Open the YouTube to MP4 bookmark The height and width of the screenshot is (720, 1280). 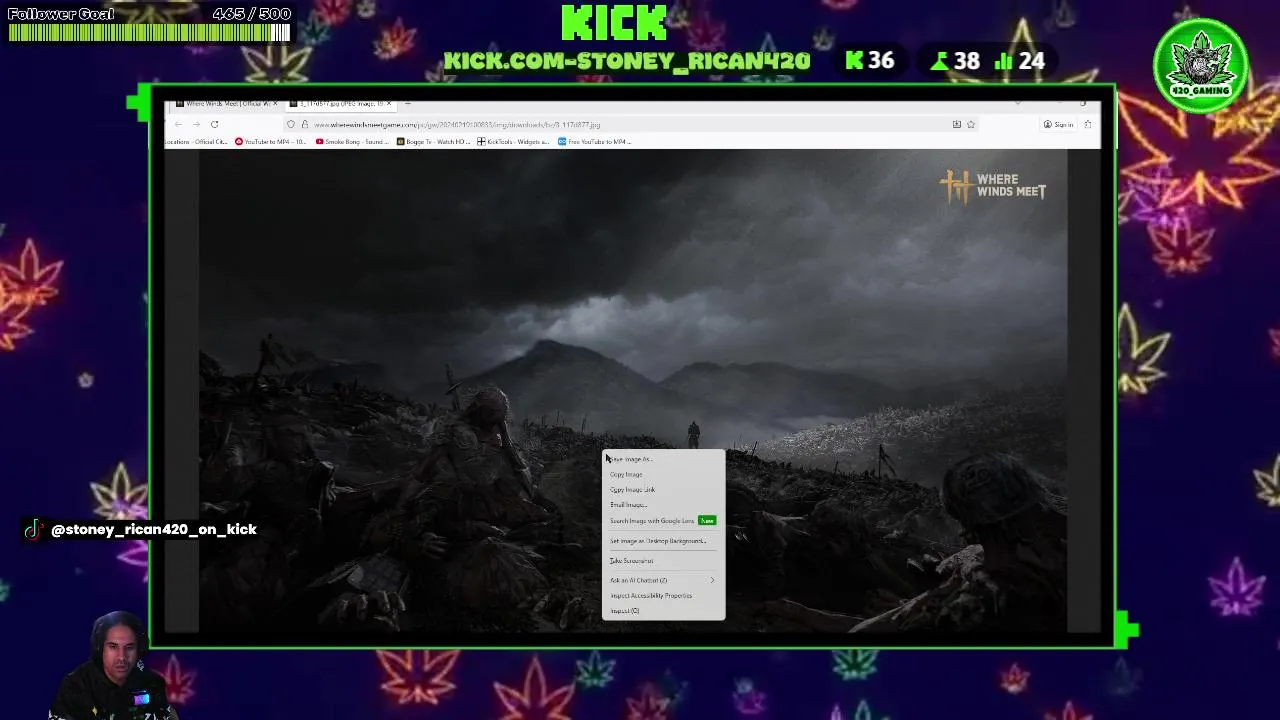click(x=270, y=142)
